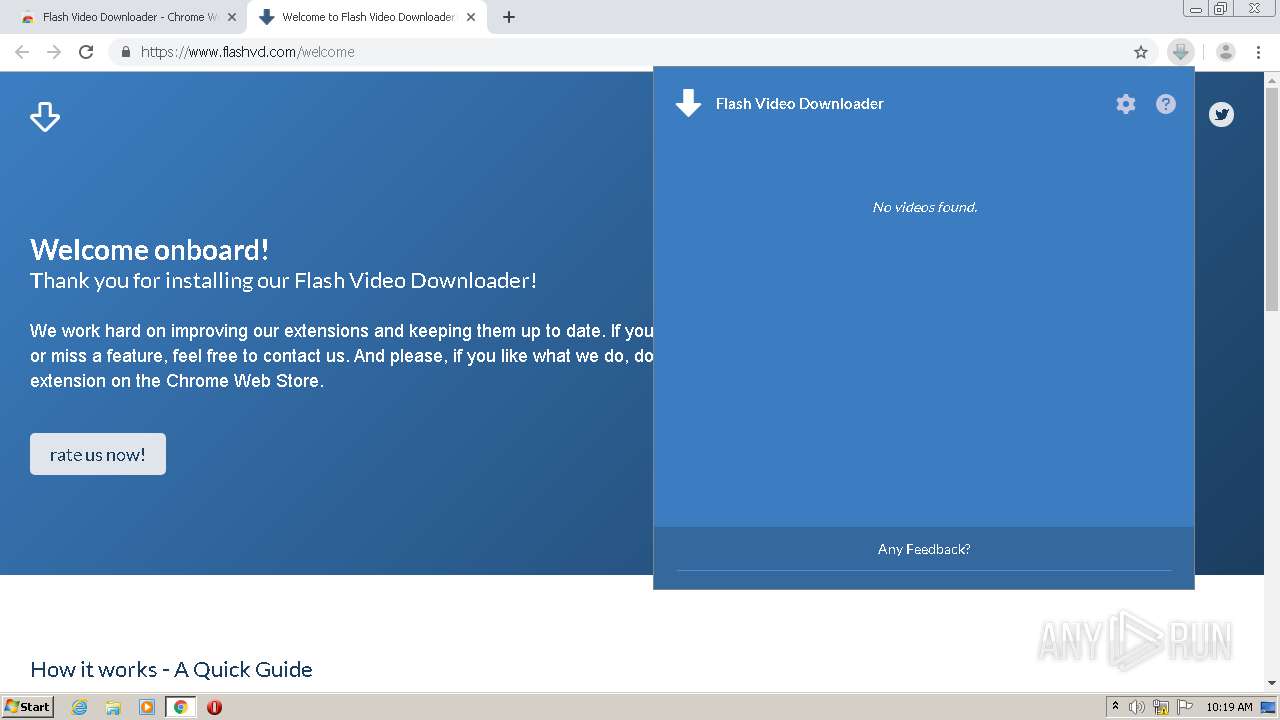Click the 'Welcome onboard!' heading
Viewport: 1280px width, 720px height.
(x=150, y=249)
